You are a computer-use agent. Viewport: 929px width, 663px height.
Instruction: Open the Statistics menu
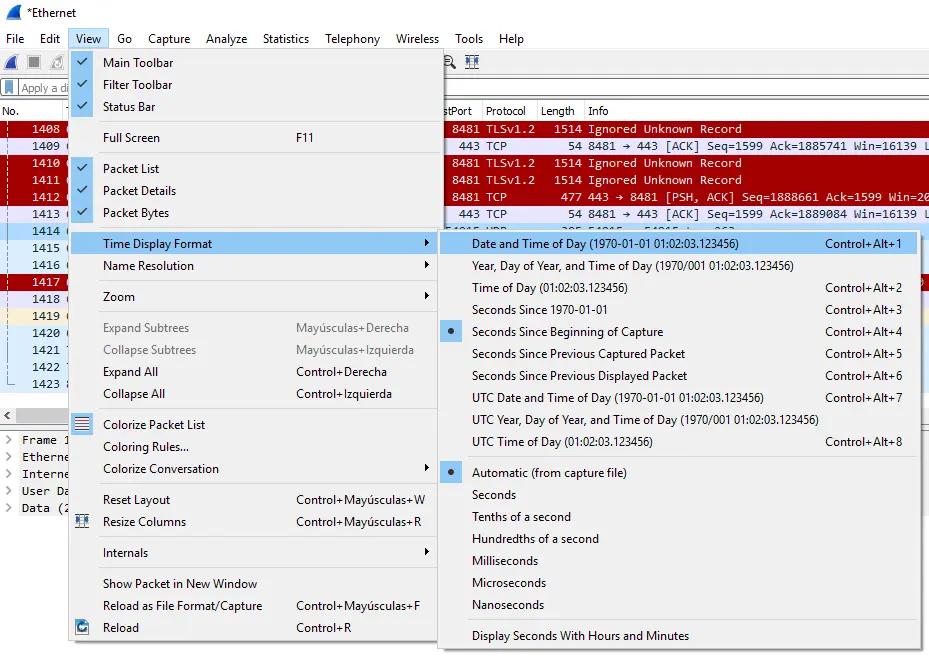pyautogui.click(x=286, y=39)
